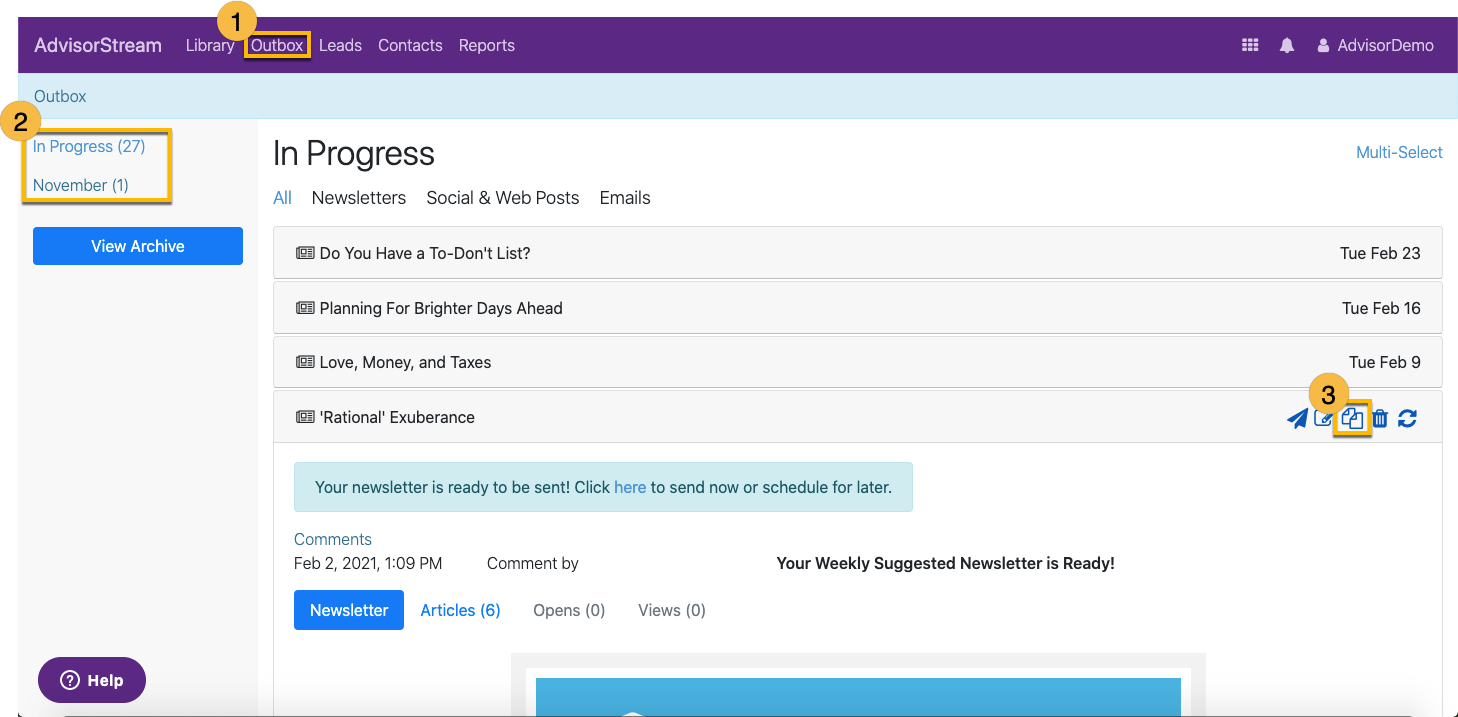Click the Comments link
The width and height of the screenshot is (1458, 717).
click(x=333, y=539)
